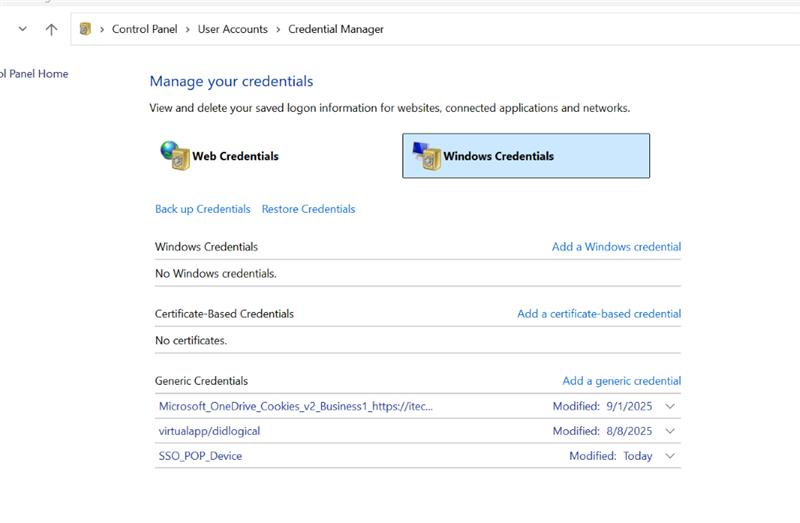Click Modified Today date text
800x523 pixels.
point(610,456)
